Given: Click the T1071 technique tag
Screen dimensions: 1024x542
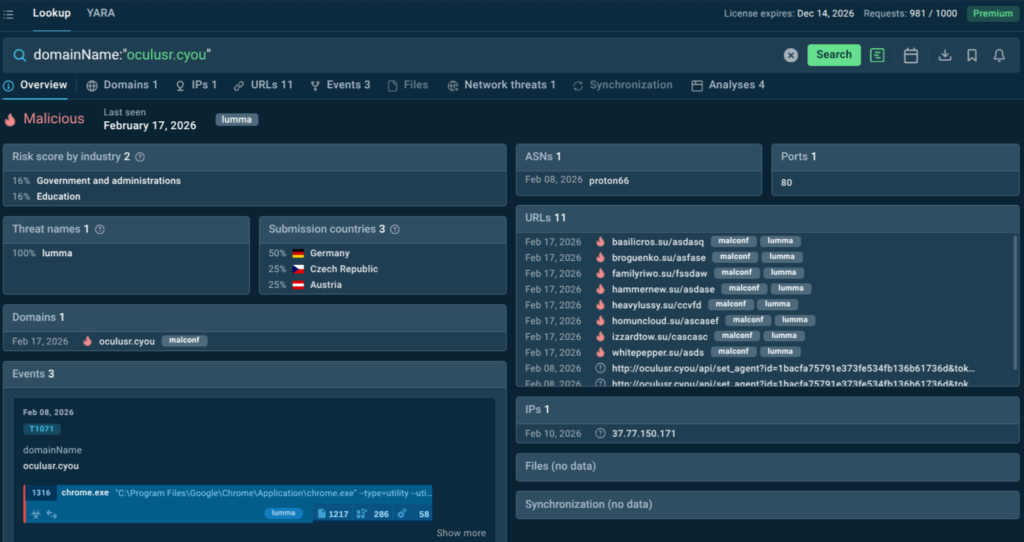Looking at the screenshot, I should 41,429.
